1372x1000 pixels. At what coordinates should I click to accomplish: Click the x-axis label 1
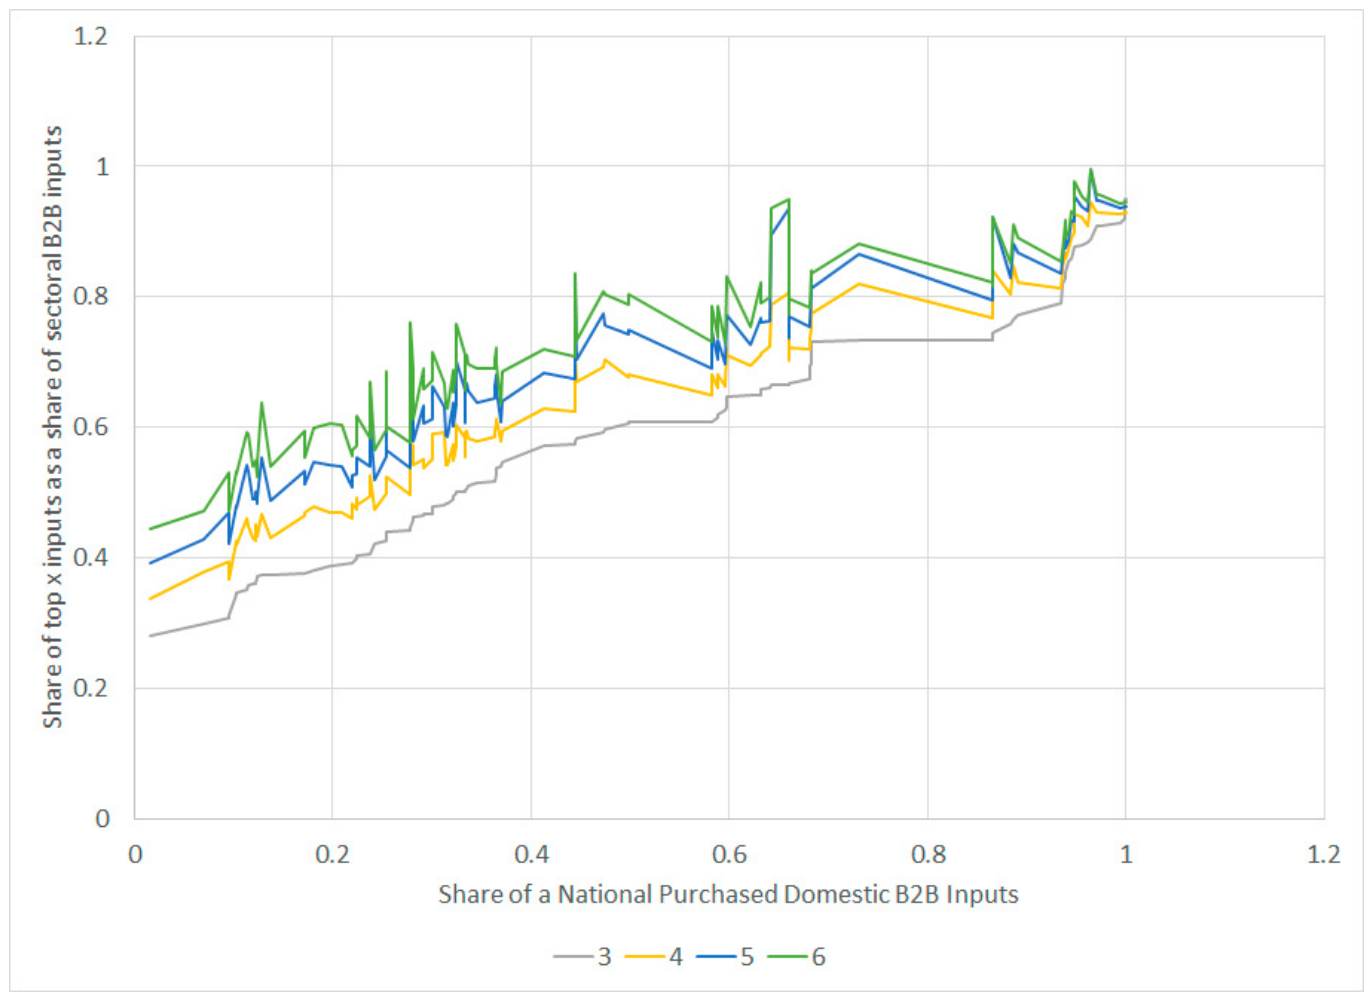(1126, 854)
